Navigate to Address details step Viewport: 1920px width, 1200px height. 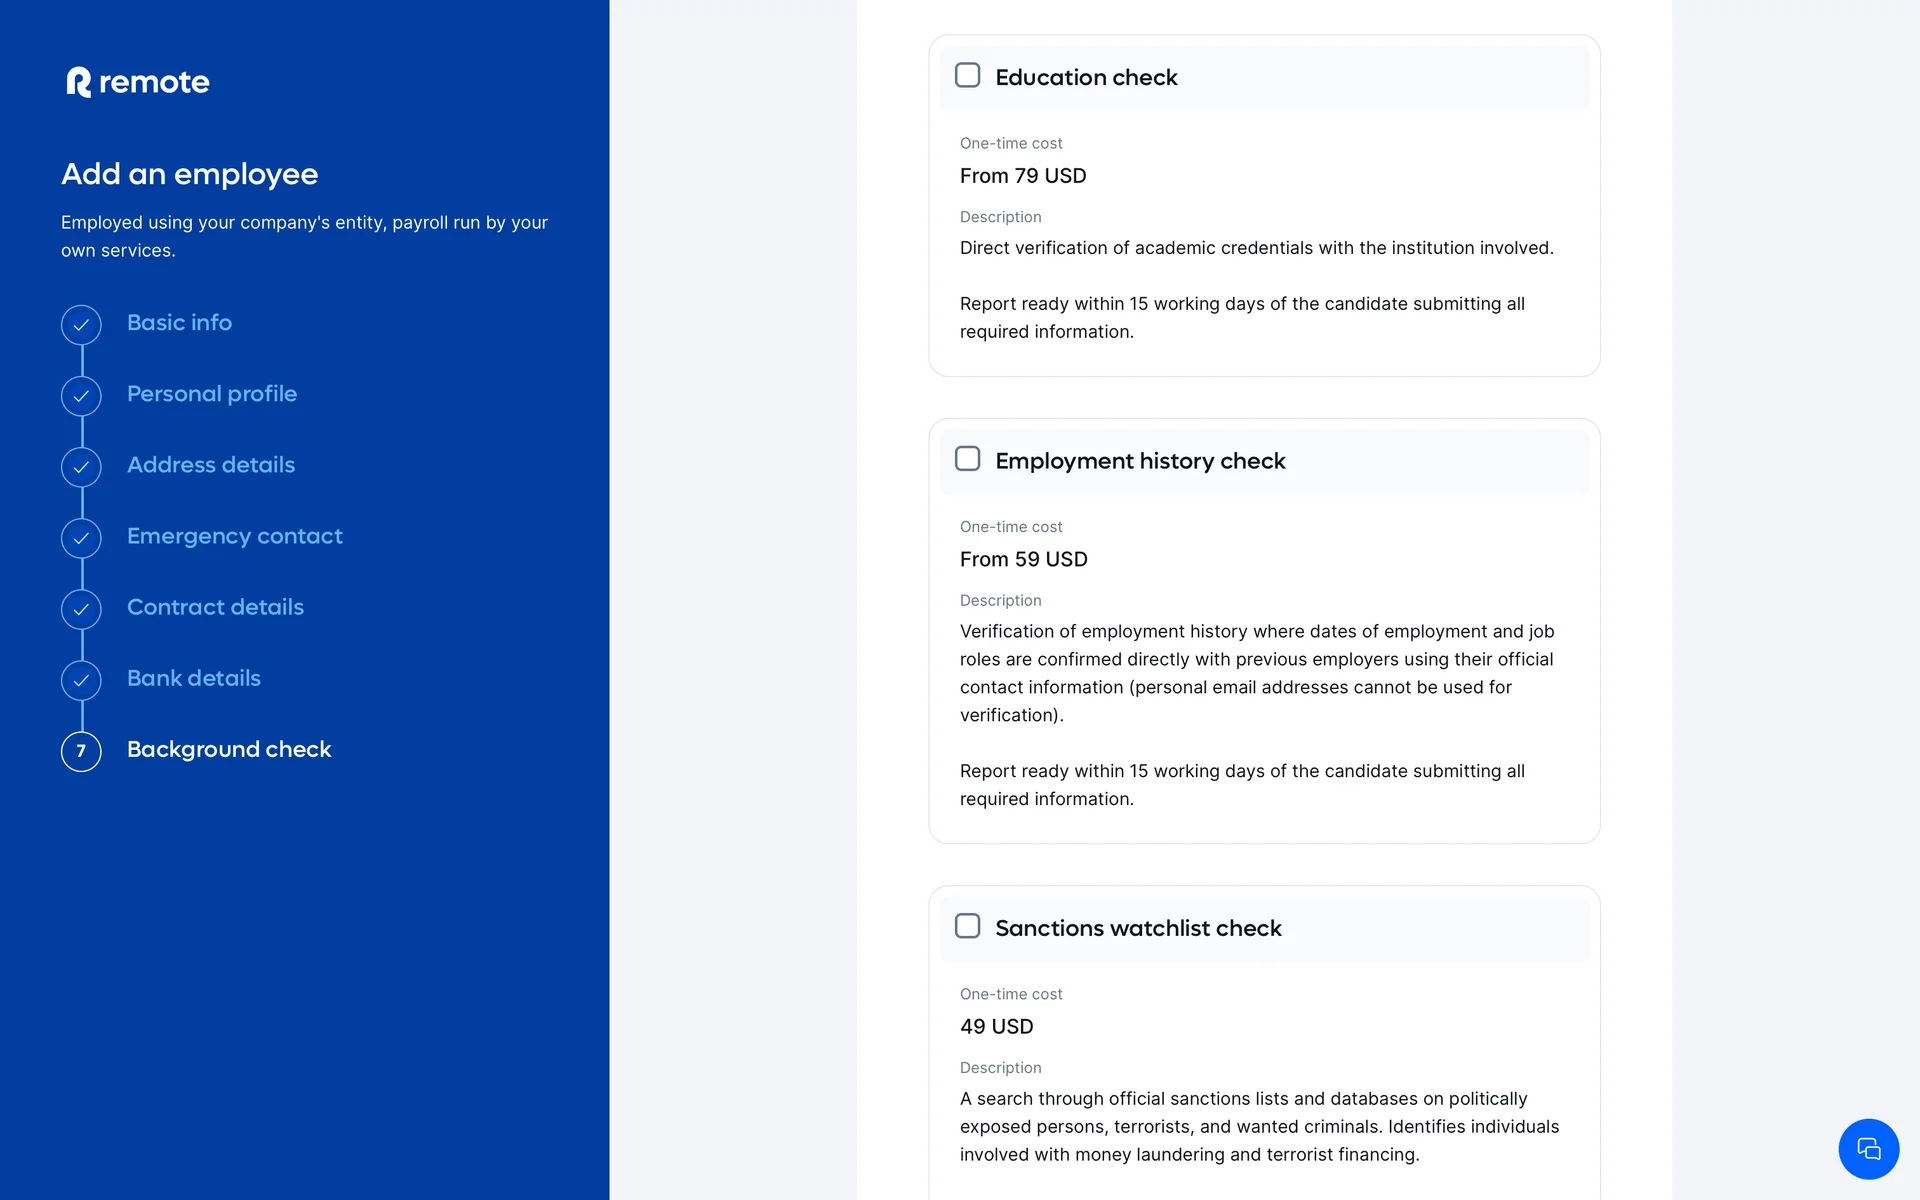pyautogui.click(x=210, y=465)
